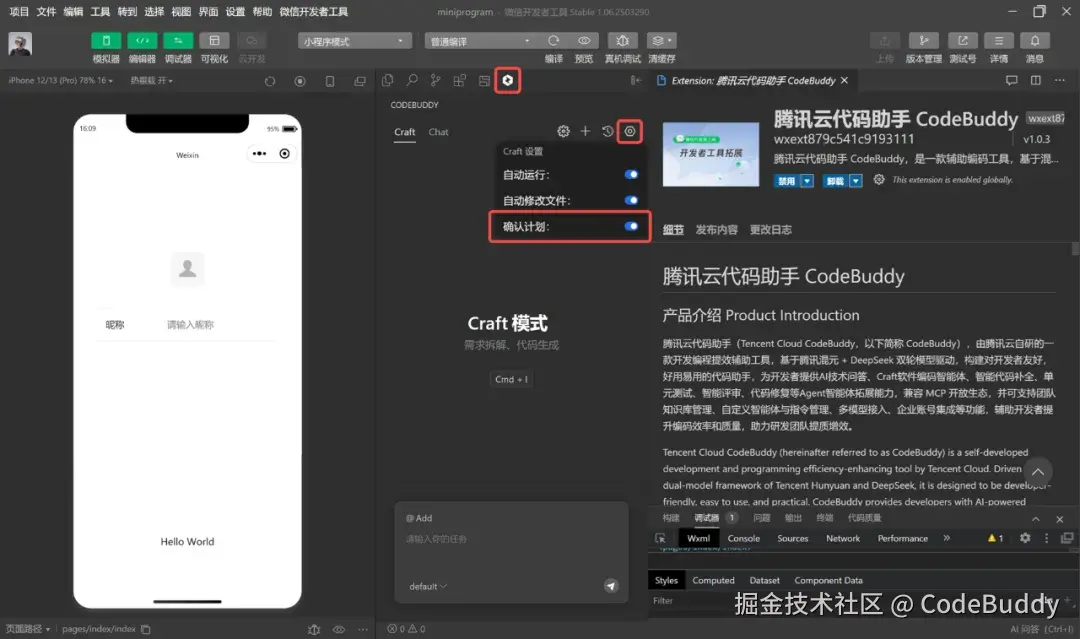Expand the 普通编译 compile mode selector
1080x639 pixels.
tap(480, 40)
